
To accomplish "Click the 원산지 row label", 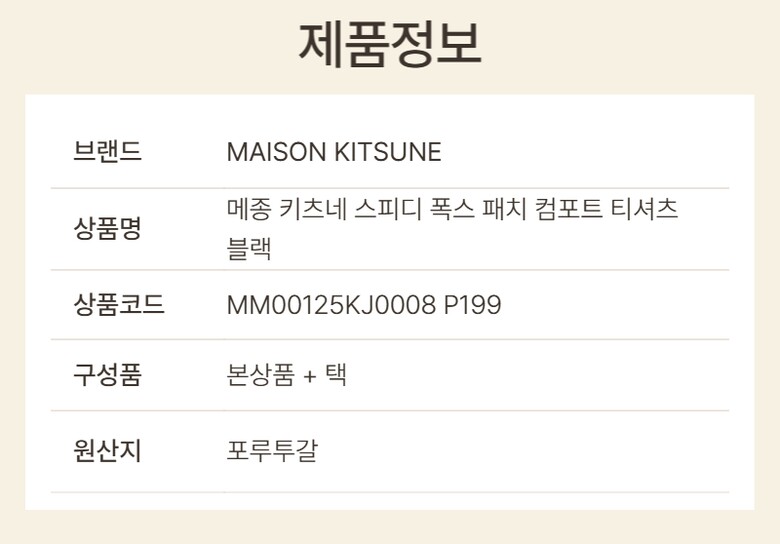I will pyautogui.click(x=107, y=451).
